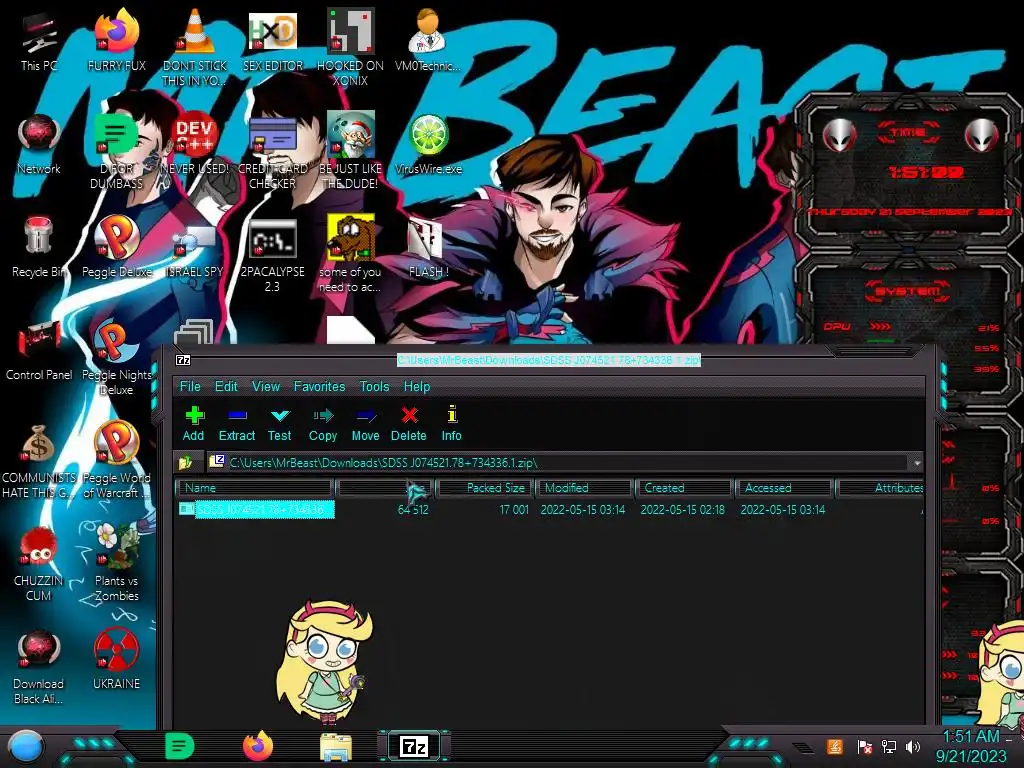Sort by Created column header
Screen dimensions: 1024x768
coord(683,488)
